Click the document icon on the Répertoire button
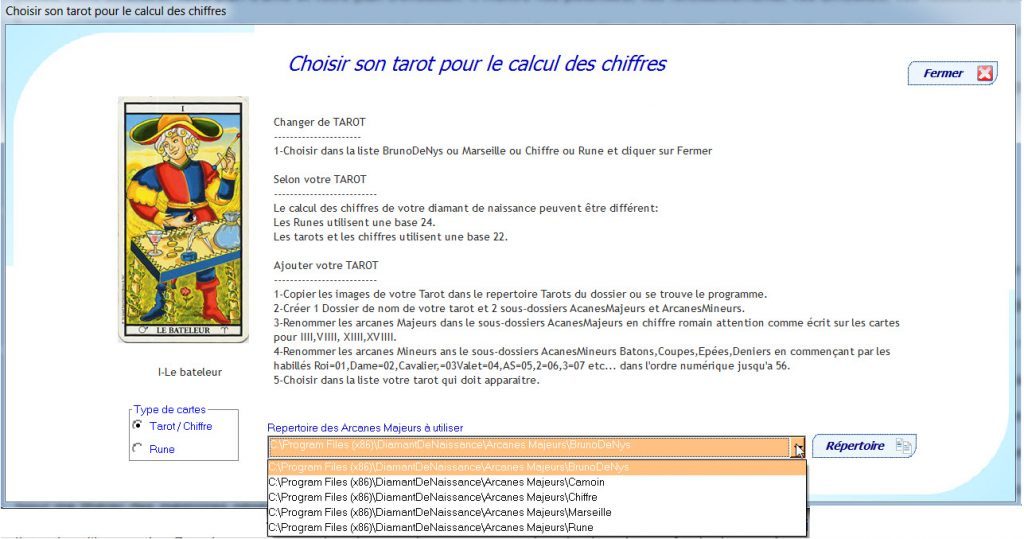Screen dimensions: 1024x539 tap(903, 446)
